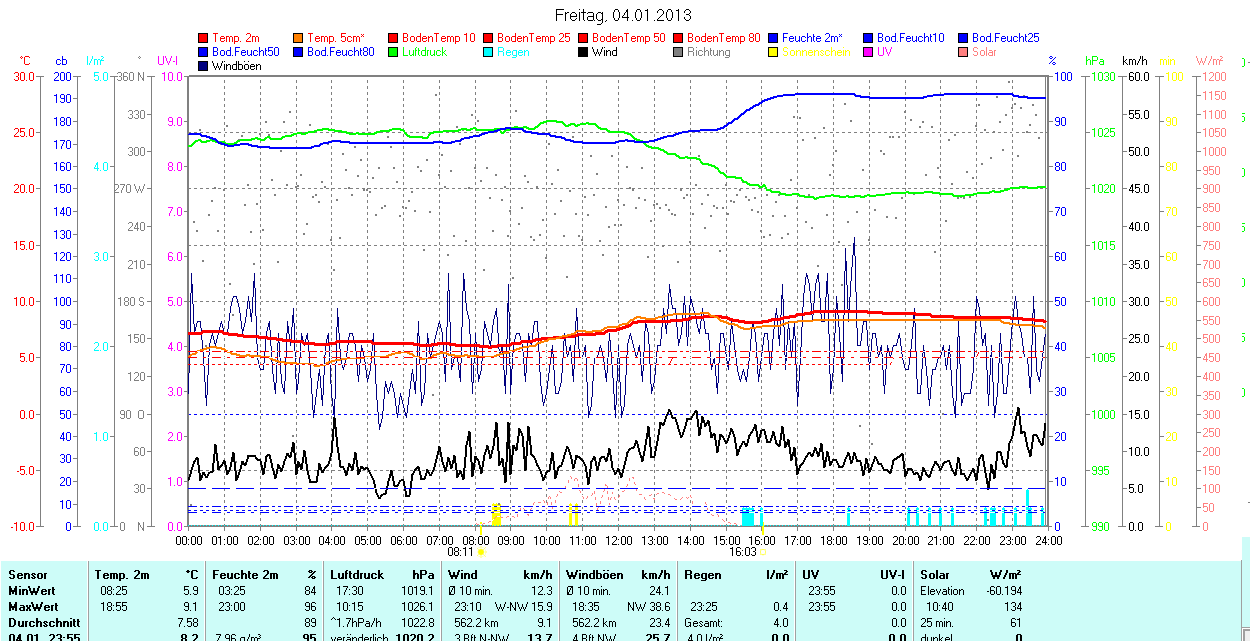The image size is (1250, 641).
Task: Click the sunrise marker at 08:11
Action: tap(481, 551)
